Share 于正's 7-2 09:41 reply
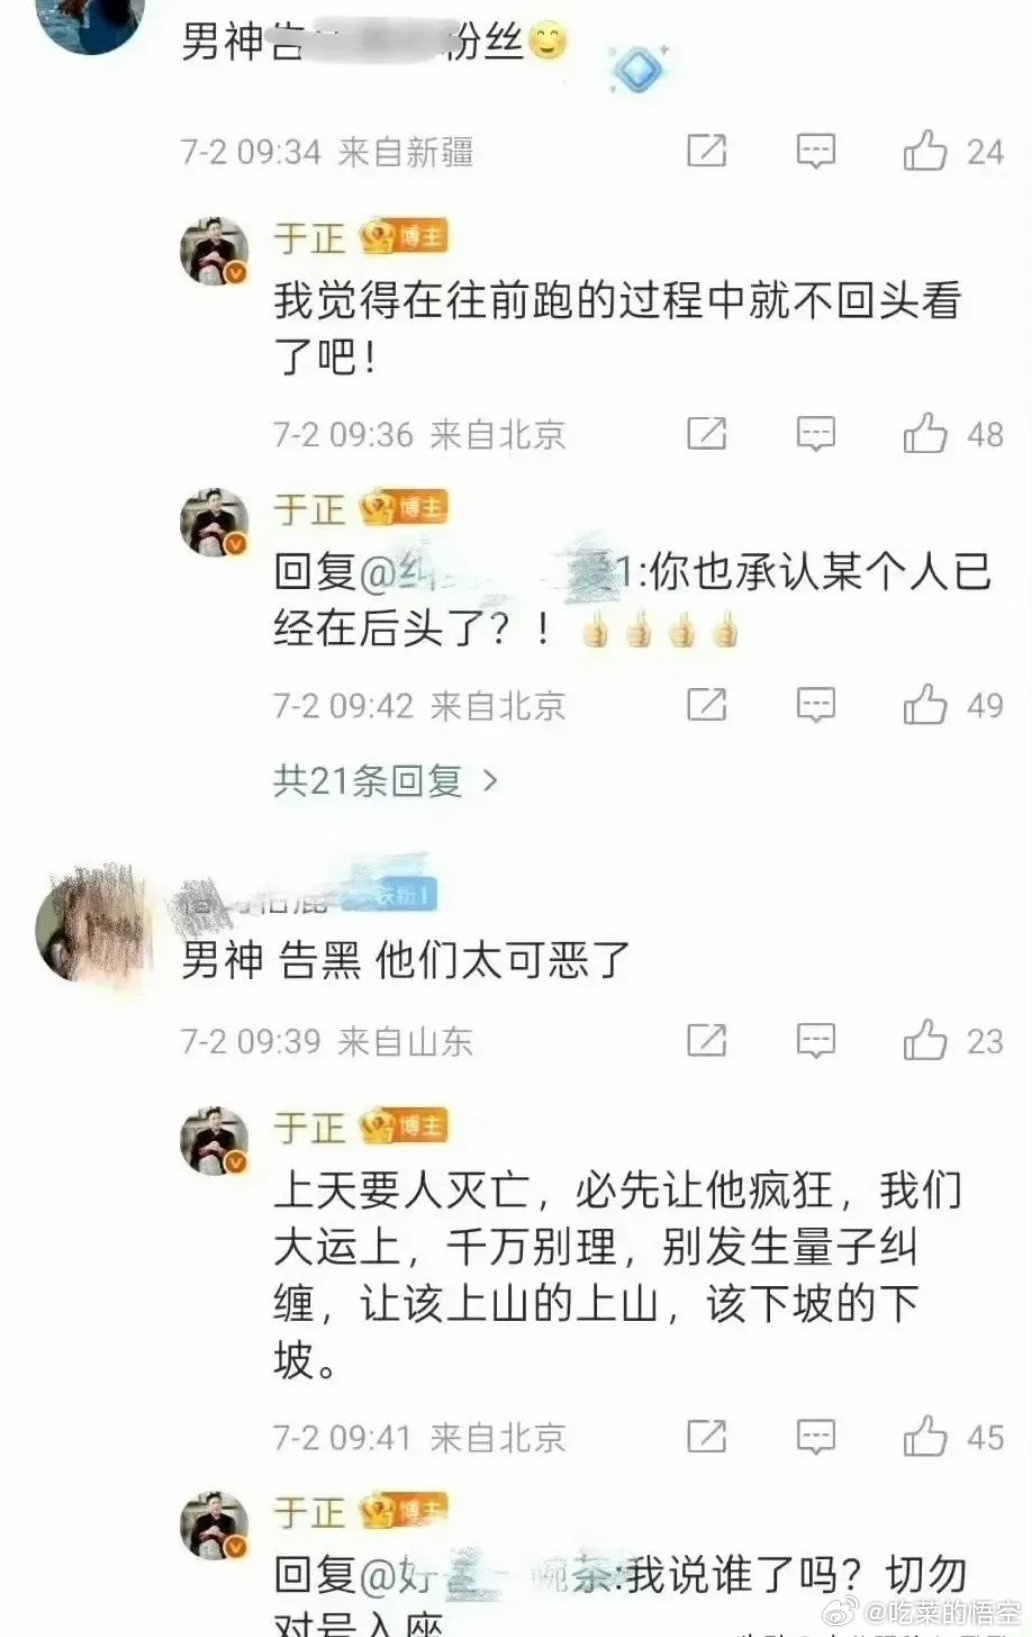1032x1637 pixels. pyautogui.click(x=706, y=1436)
